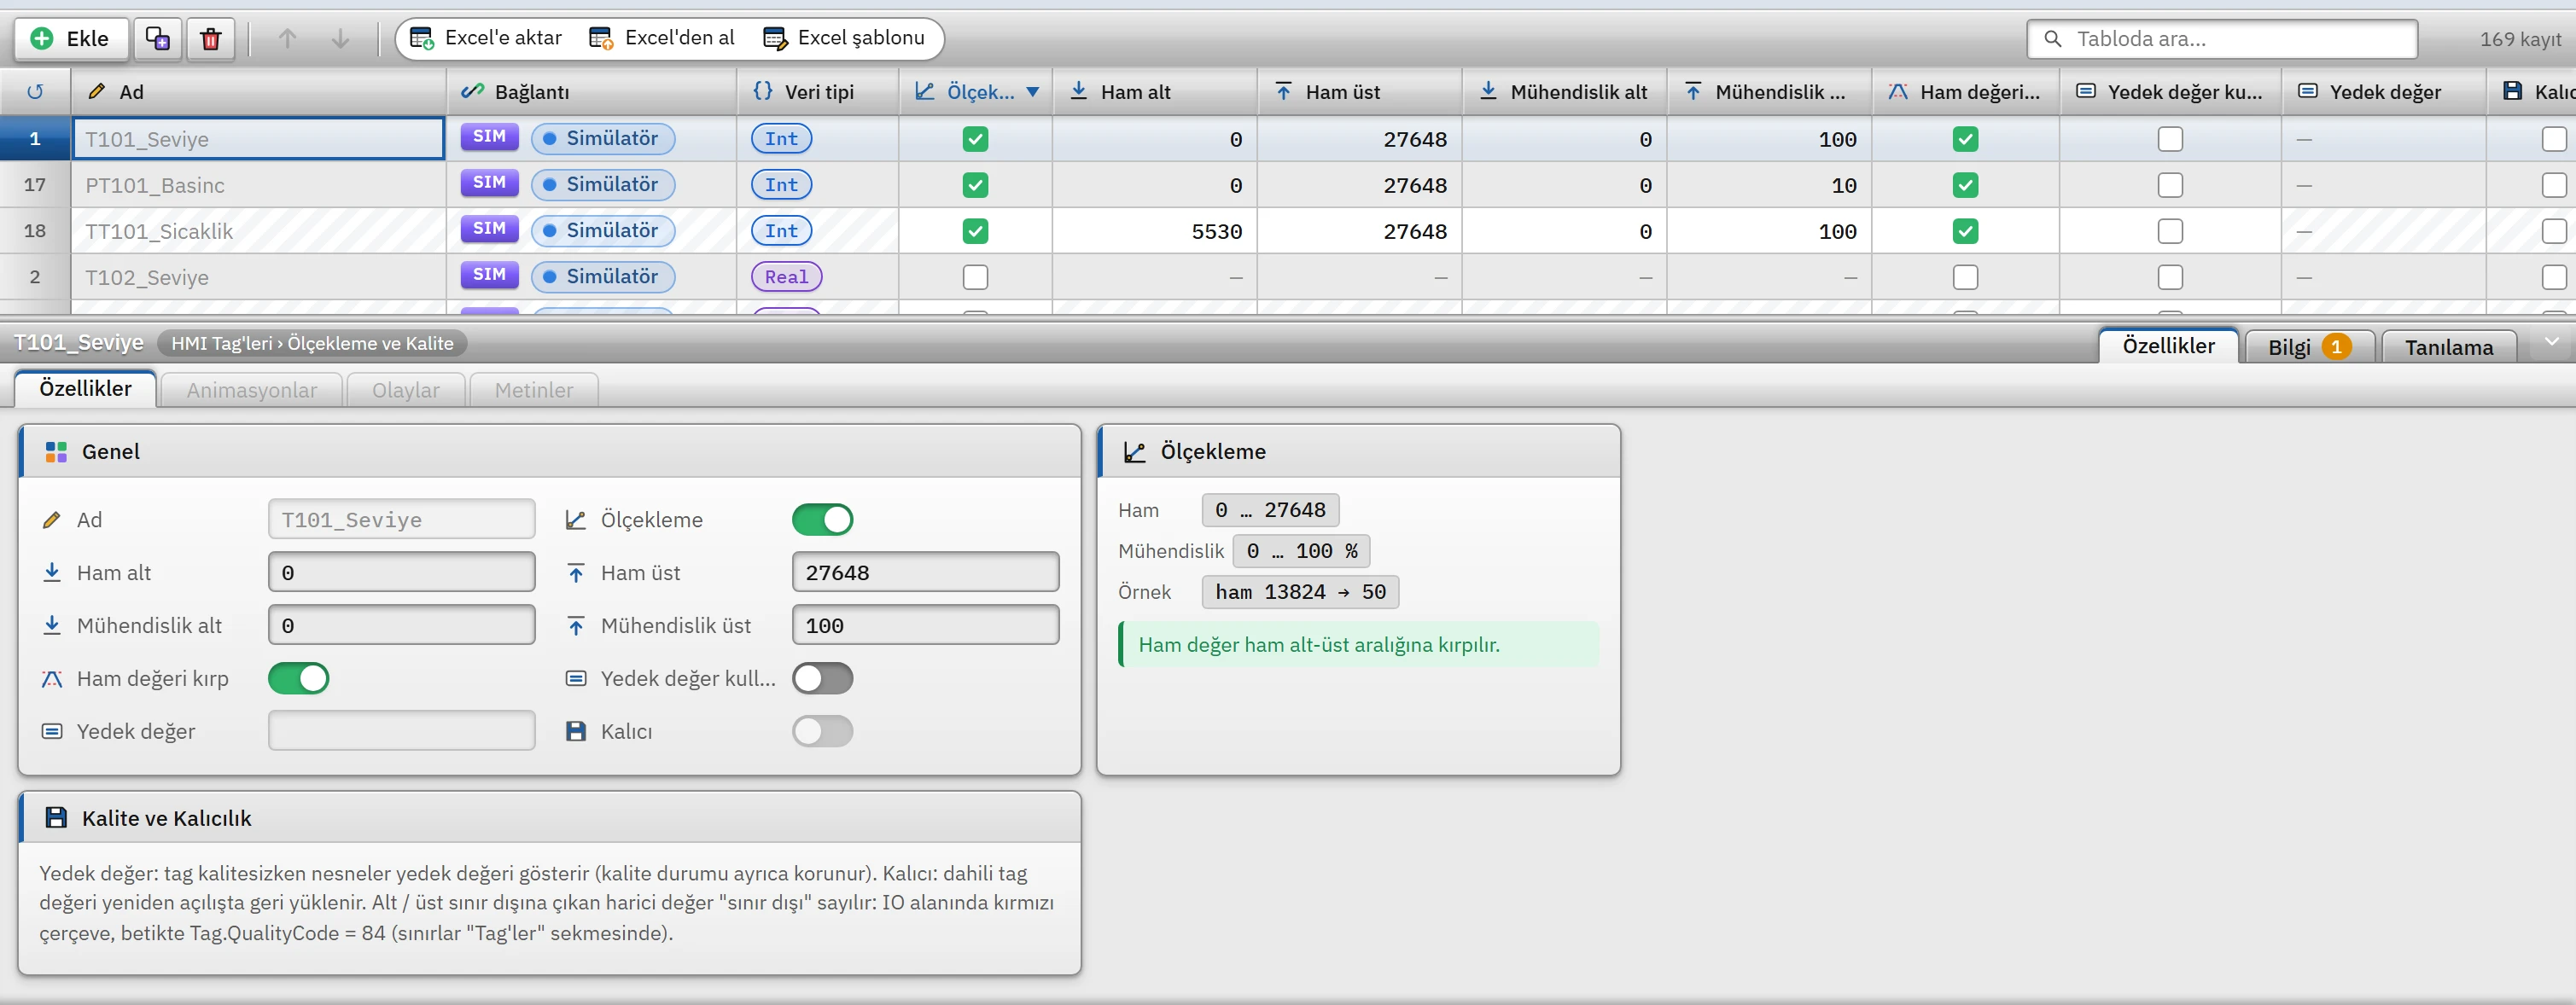Uncheck scaling checkbox for T101_Seviye row
Viewport: 2576px width, 1005px height.
click(x=975, y=139)
